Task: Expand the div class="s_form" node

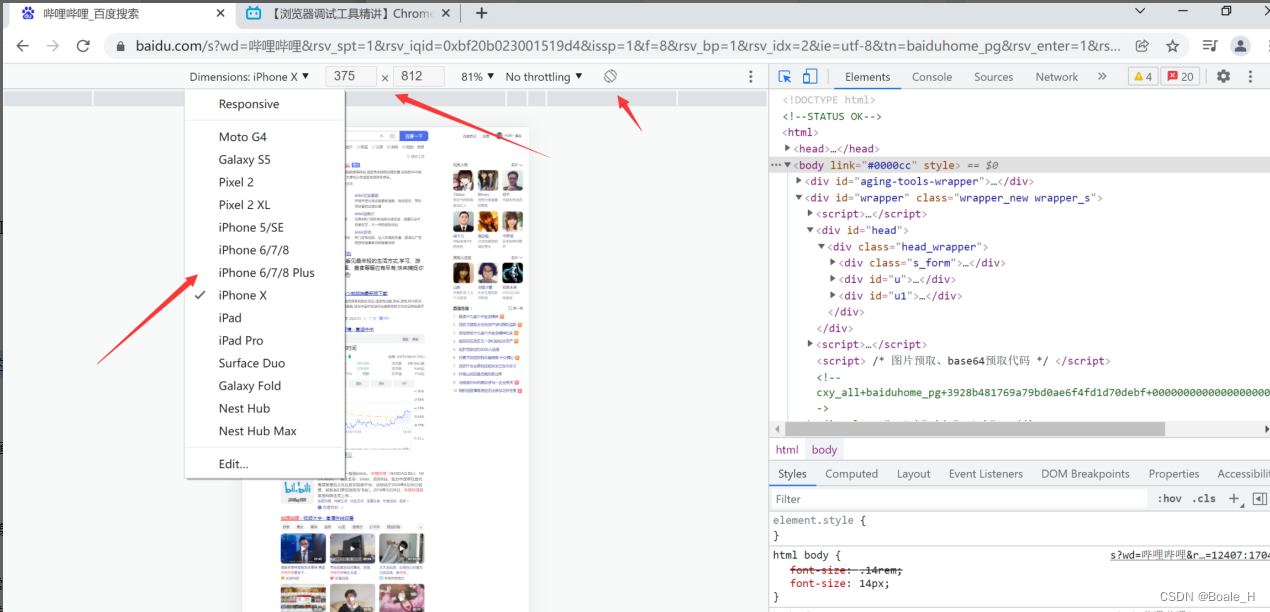Action: pyautogui.click(x=833, y=263)
